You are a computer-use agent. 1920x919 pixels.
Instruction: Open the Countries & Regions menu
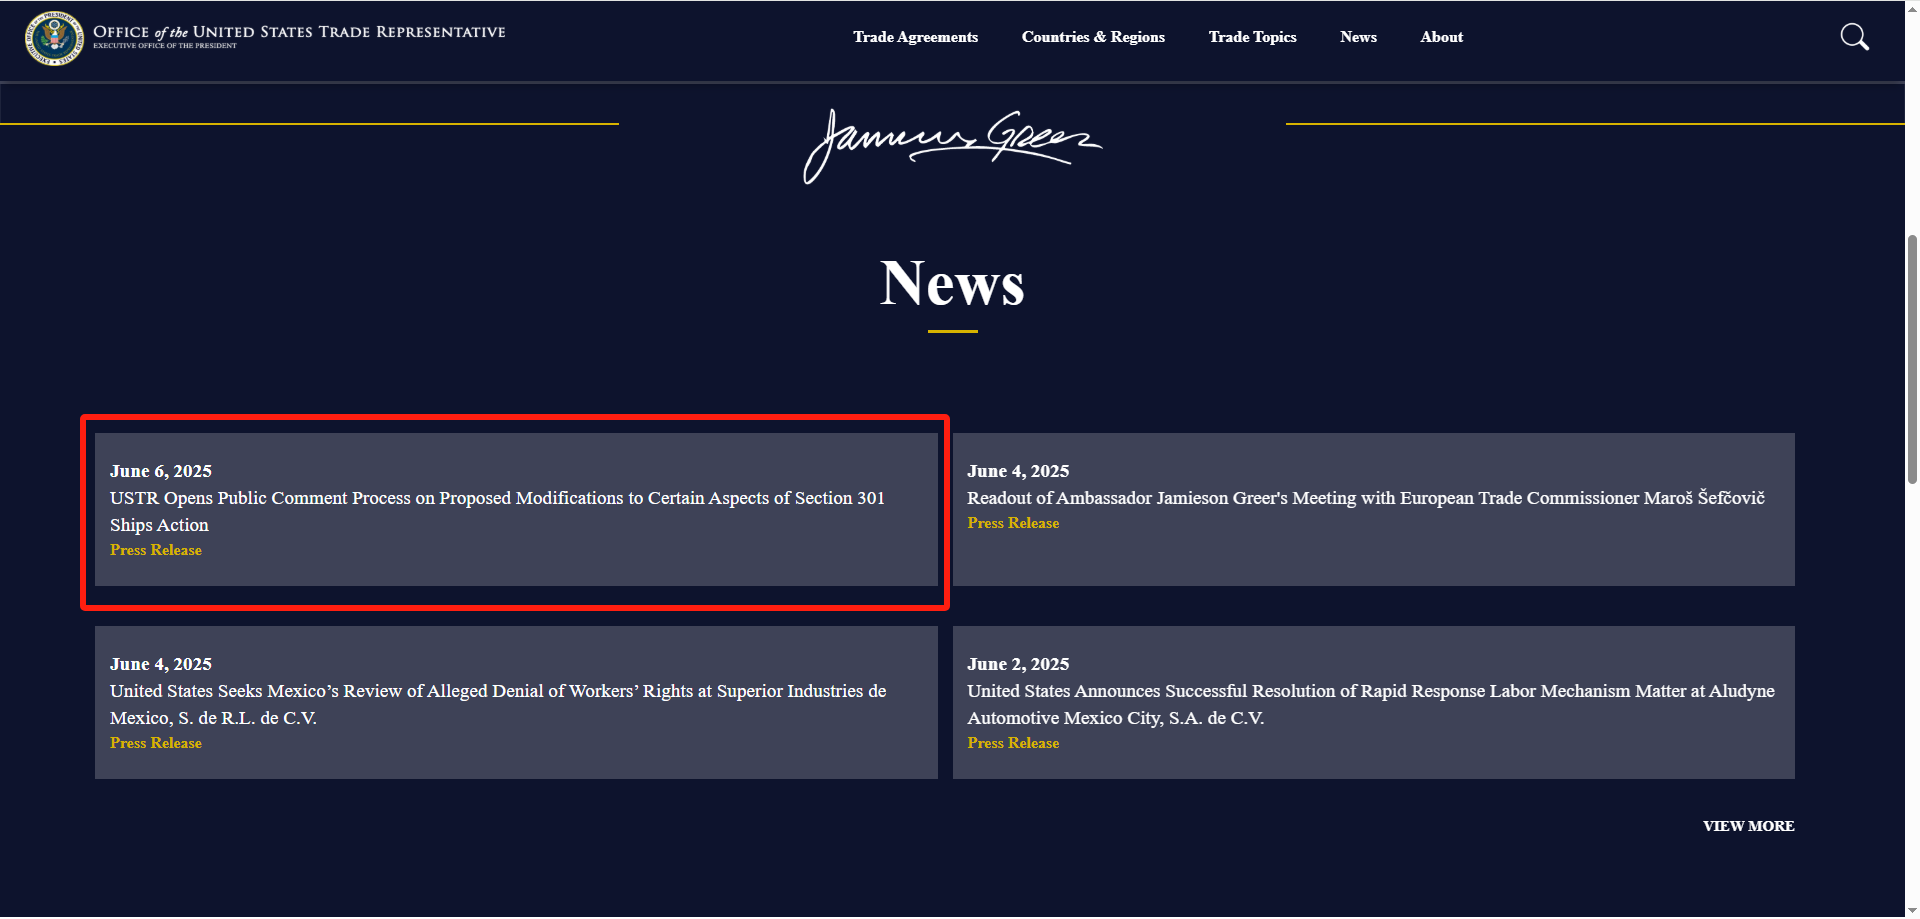1093,37
